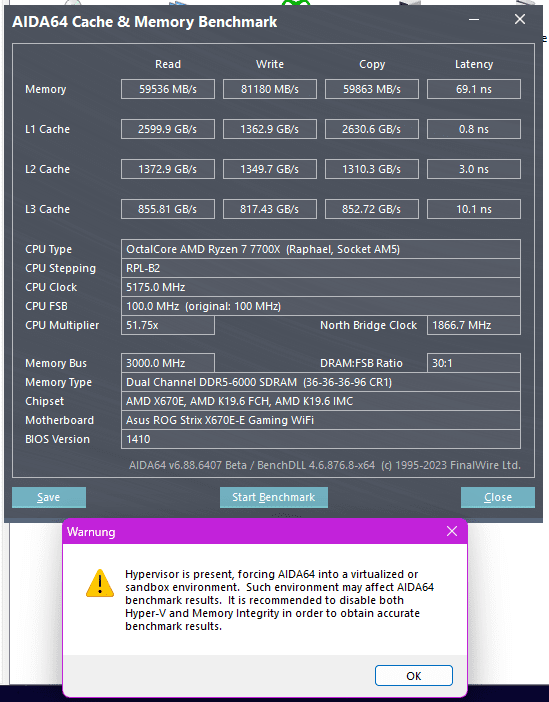The width and height of the screenshot is (549, 702).
Task: Close the AIDA64 benchmark window
Action: (x=520, y=19)
